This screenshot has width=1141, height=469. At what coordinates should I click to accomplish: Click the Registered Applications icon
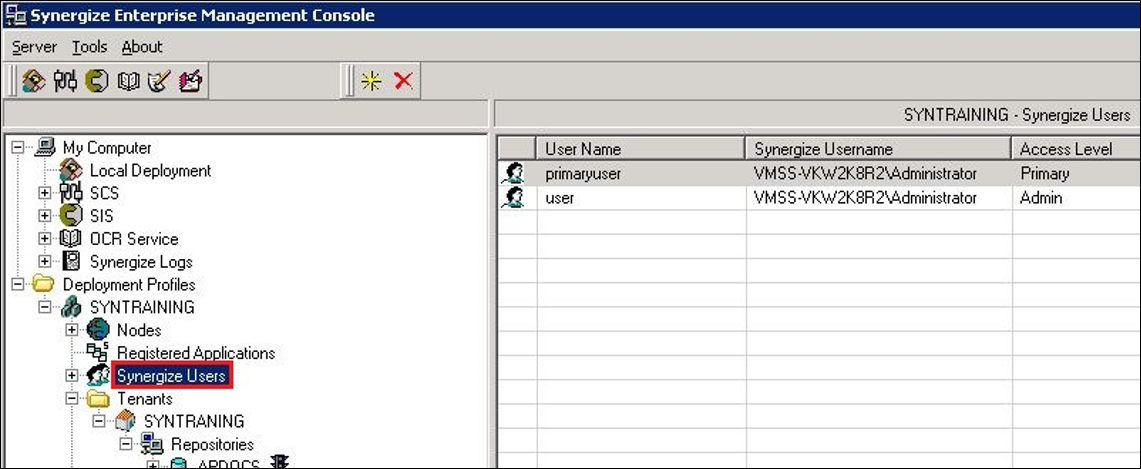(98, 352)
